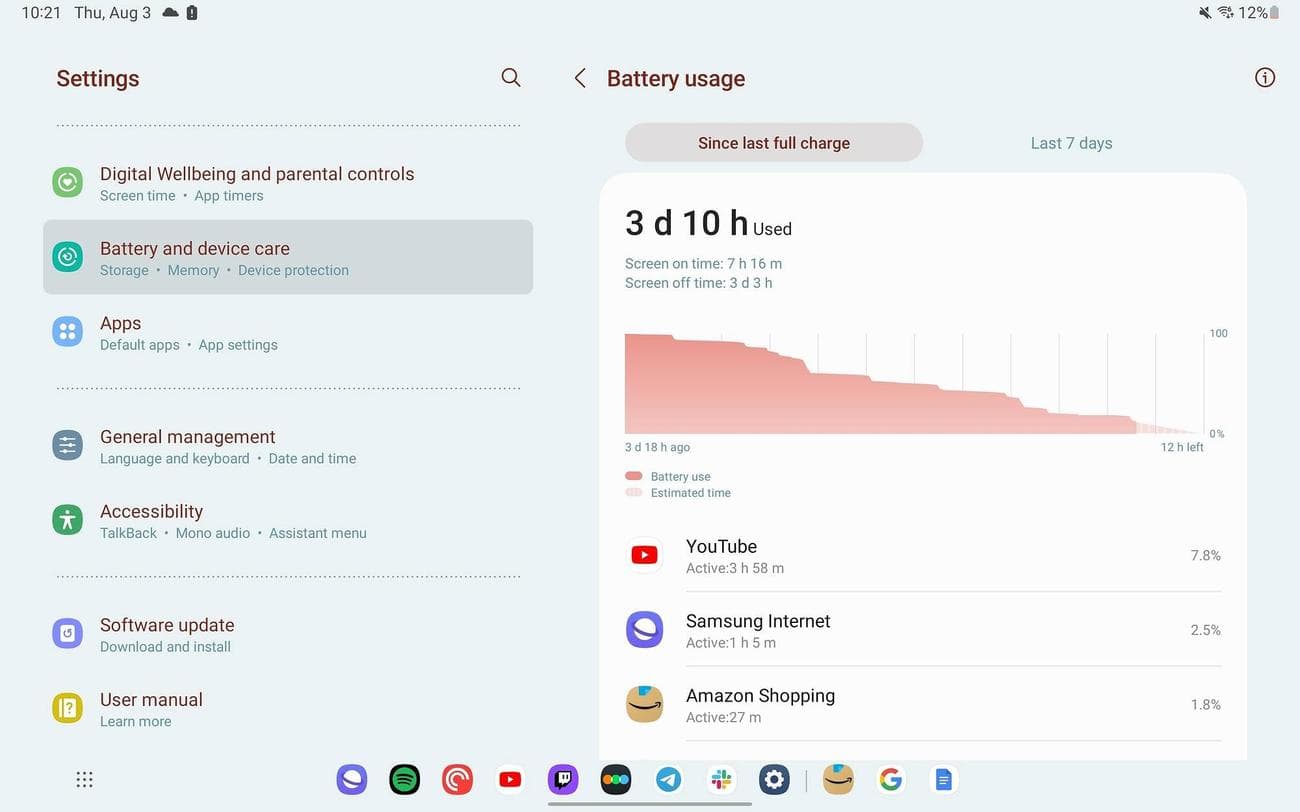The image size is (1300, 812).
Task: Open Accessibility settings
Action: click(x=151, y=520)
